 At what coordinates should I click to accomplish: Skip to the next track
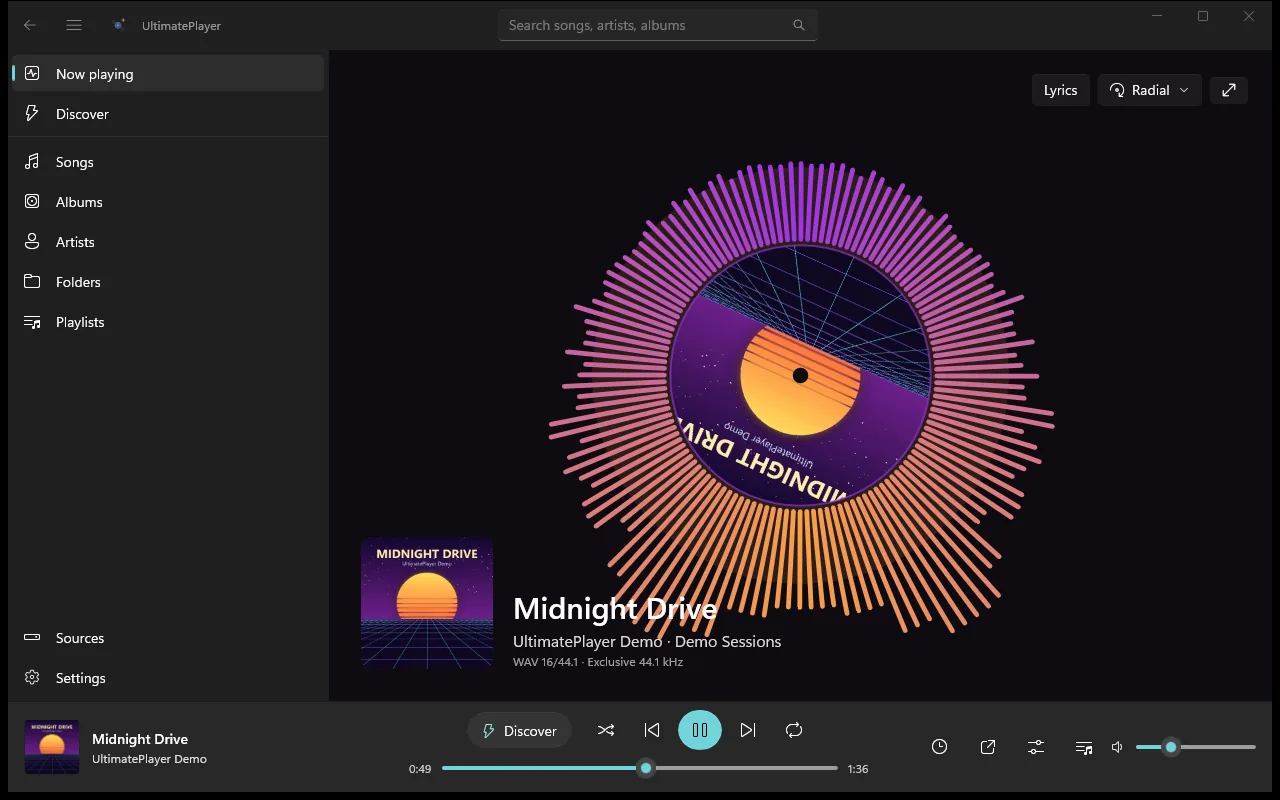point(748,730)
